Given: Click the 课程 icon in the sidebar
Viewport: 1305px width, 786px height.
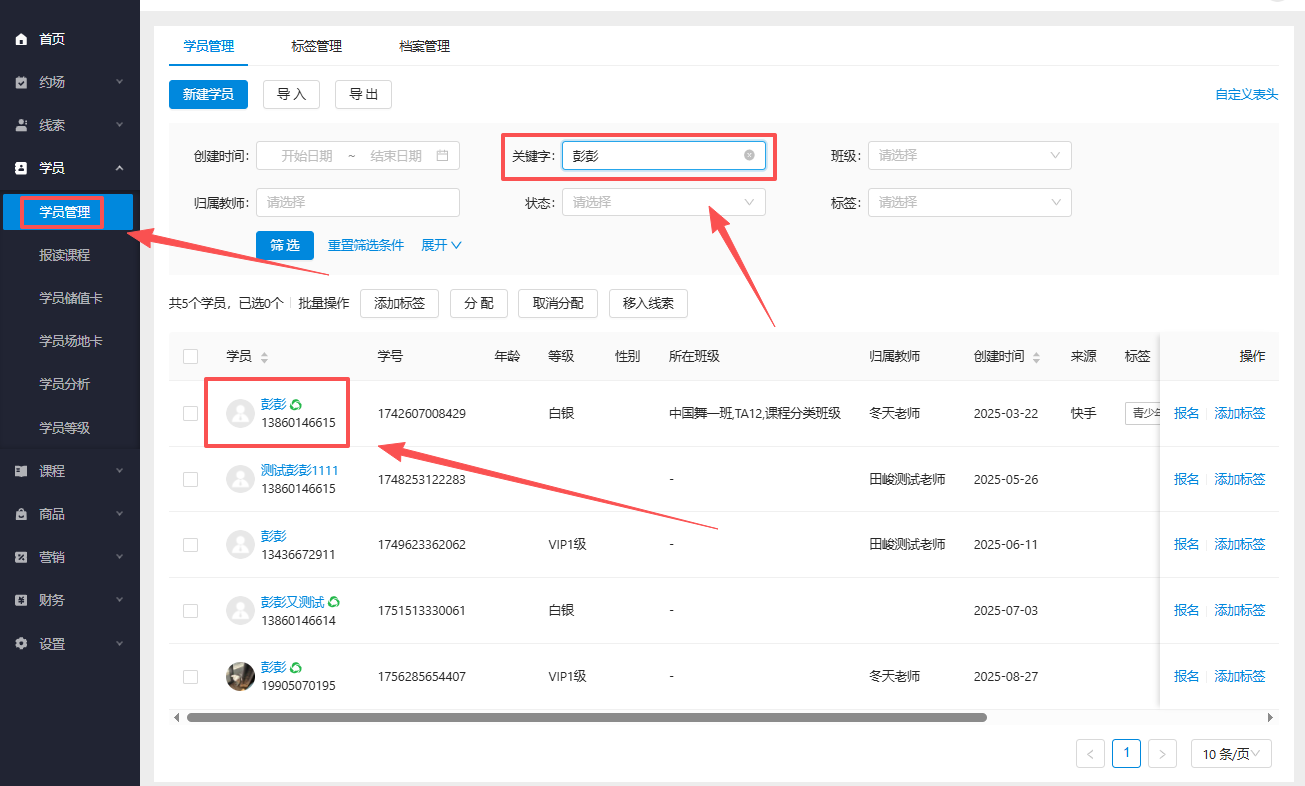Looking at the screenshot, I should tap(22, 470).
